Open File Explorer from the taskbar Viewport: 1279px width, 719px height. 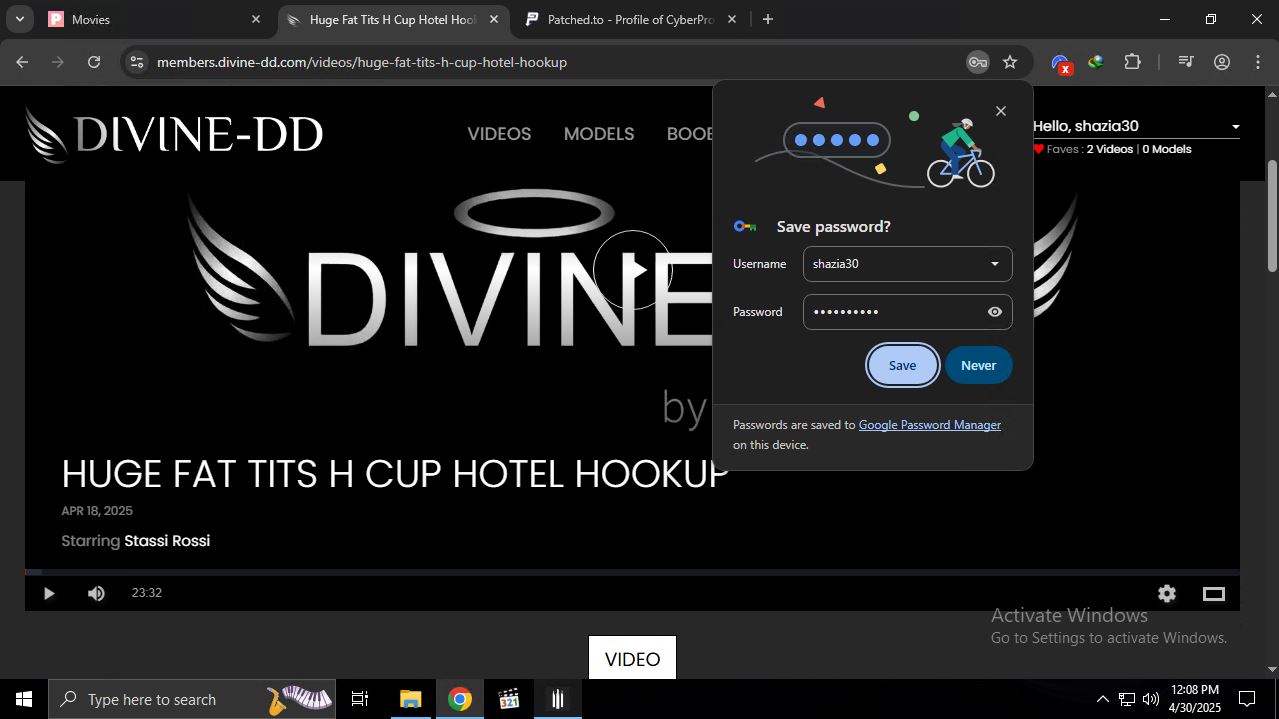click(x=410, y=699)
